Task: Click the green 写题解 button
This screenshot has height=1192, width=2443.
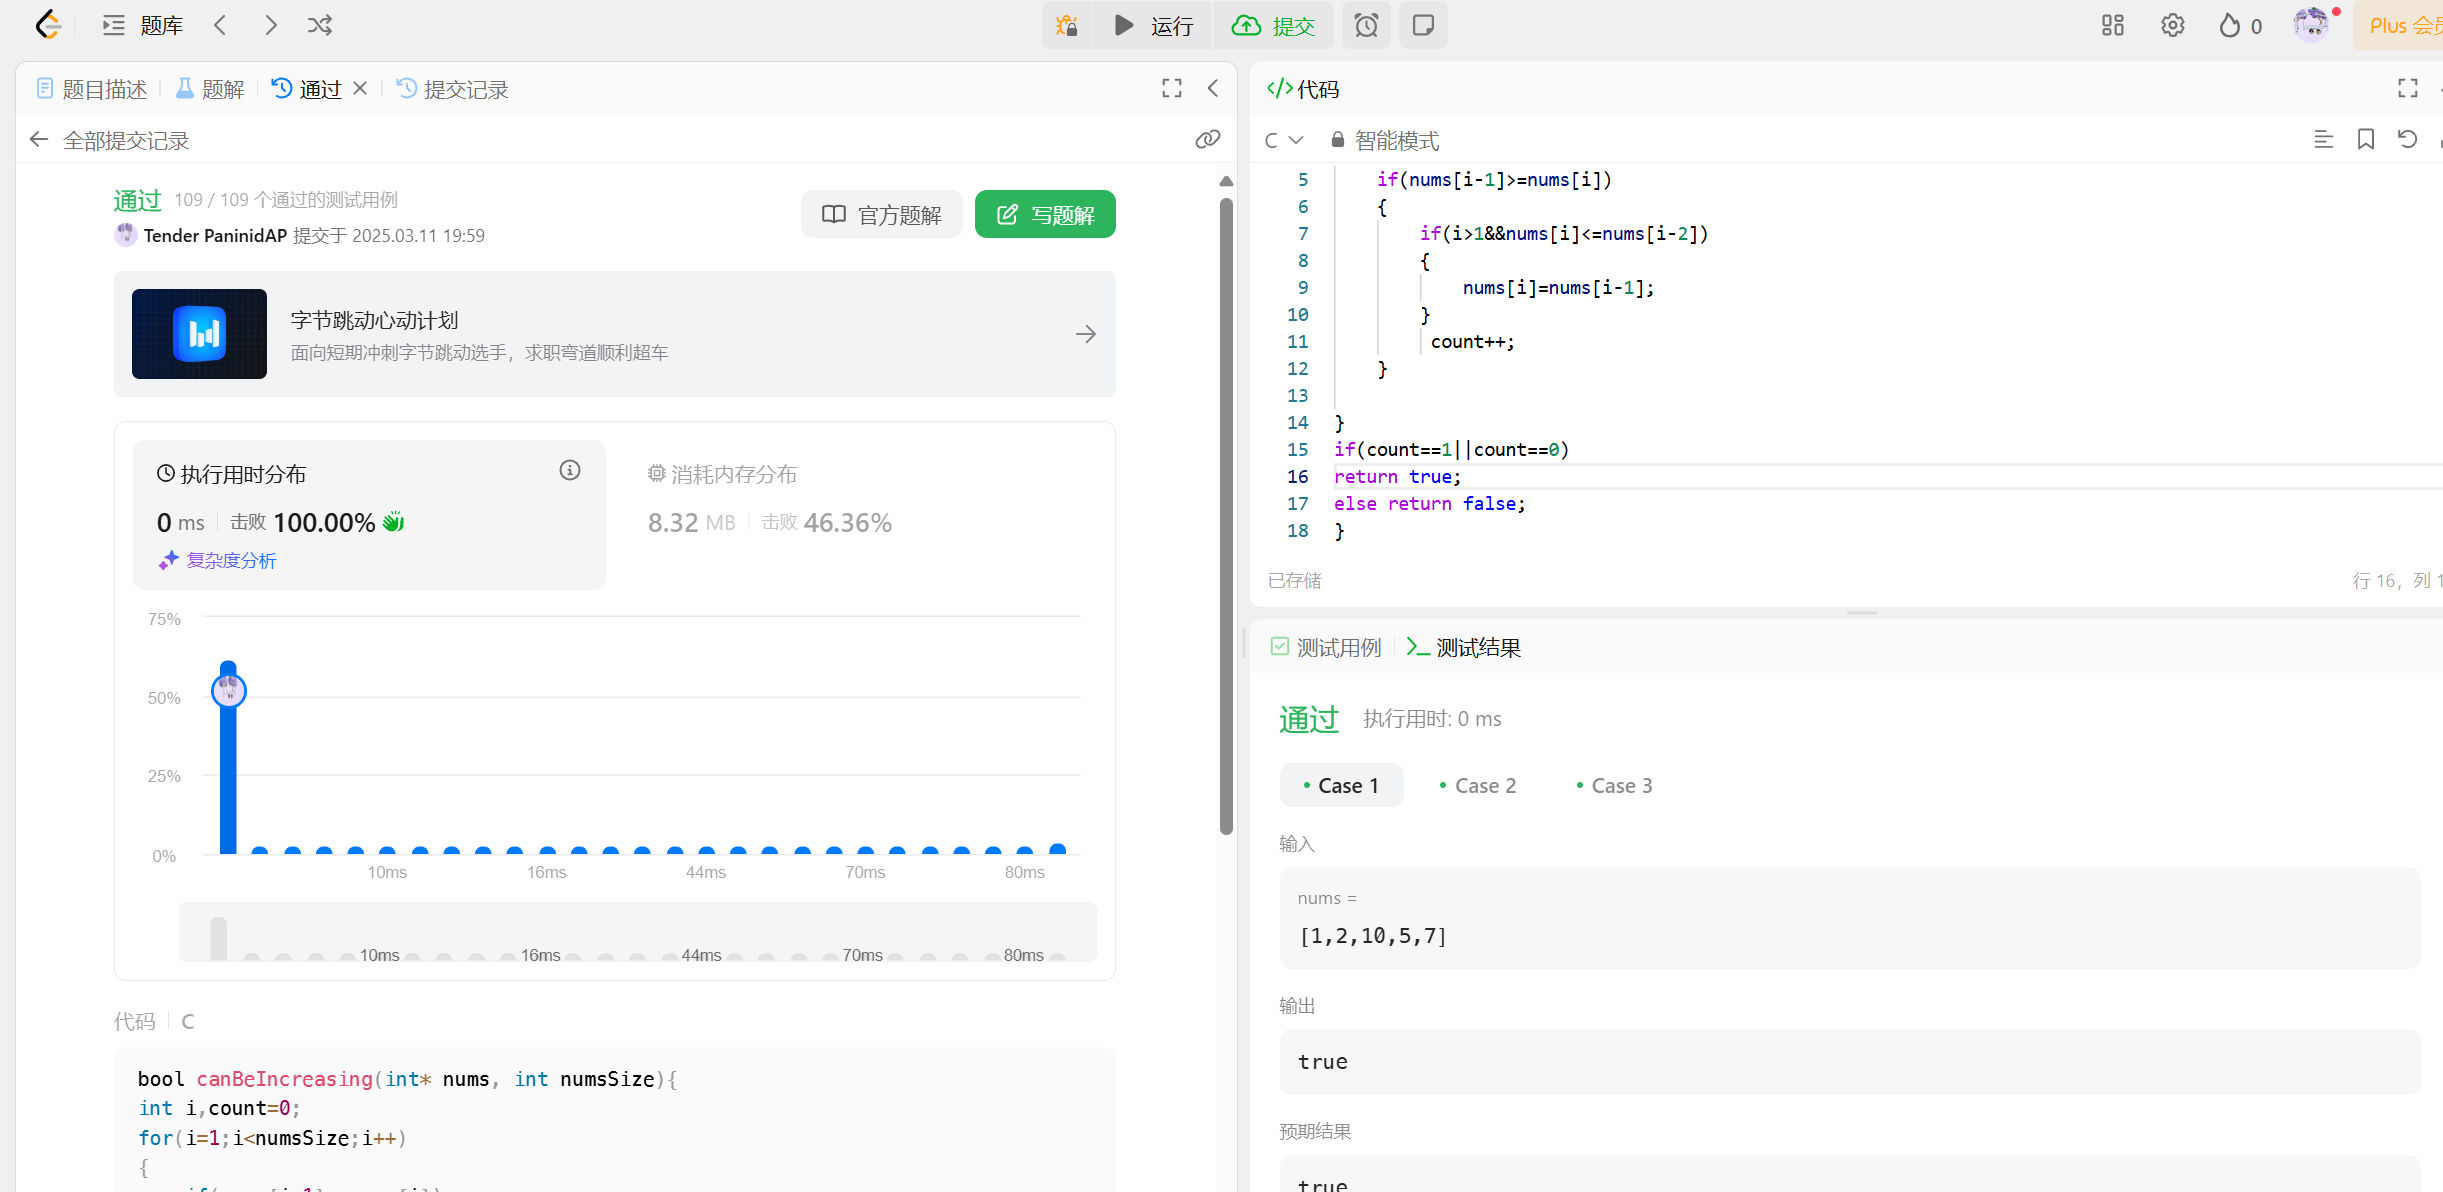Action: 1045,215
